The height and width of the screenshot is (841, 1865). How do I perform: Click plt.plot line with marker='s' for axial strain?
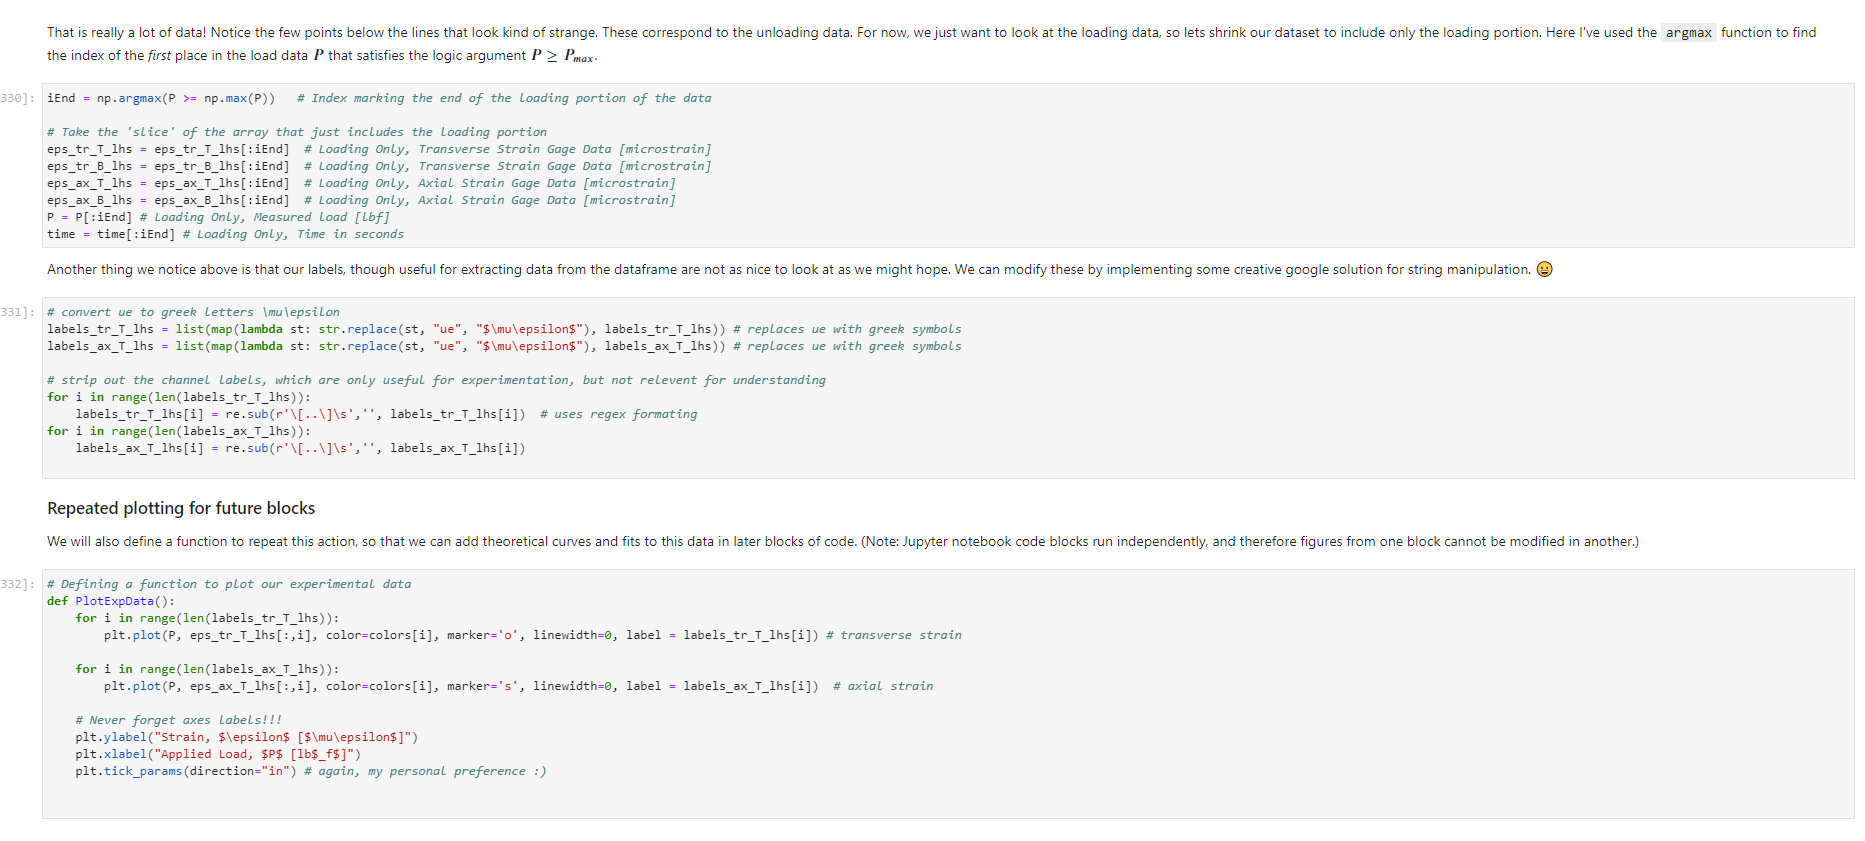518,686
